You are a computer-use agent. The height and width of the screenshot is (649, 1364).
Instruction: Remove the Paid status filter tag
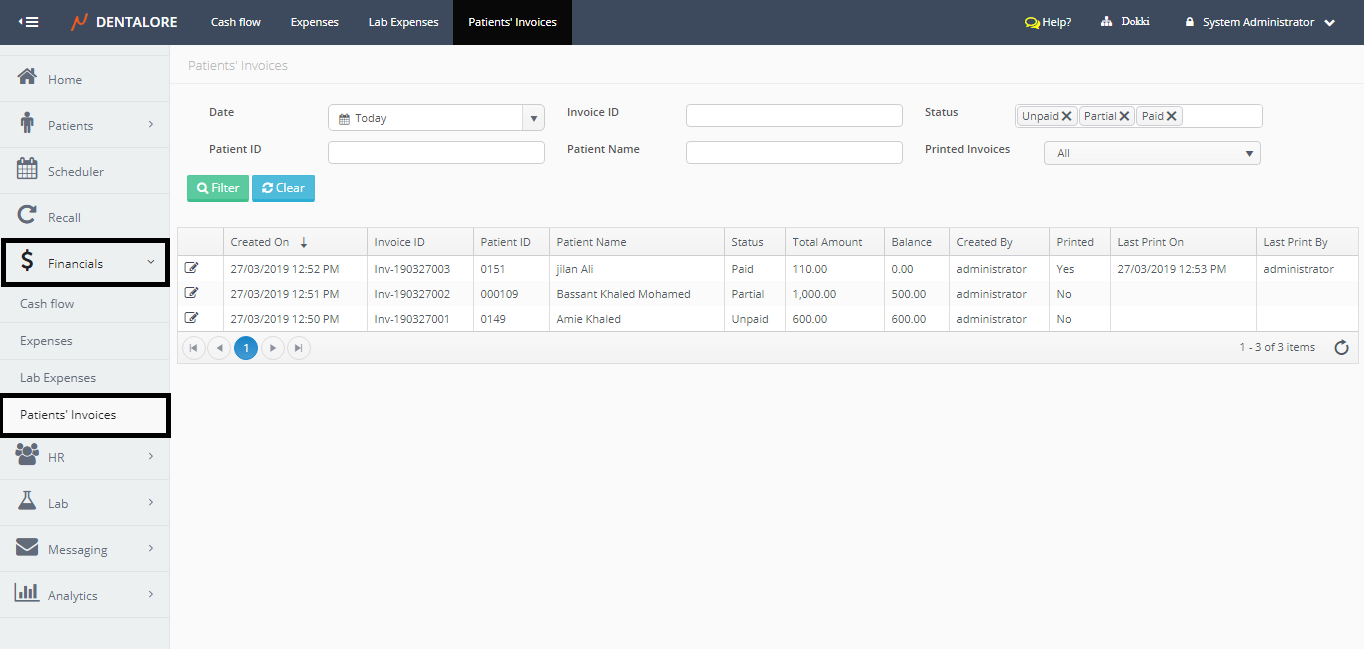(x=1172, y=116)
